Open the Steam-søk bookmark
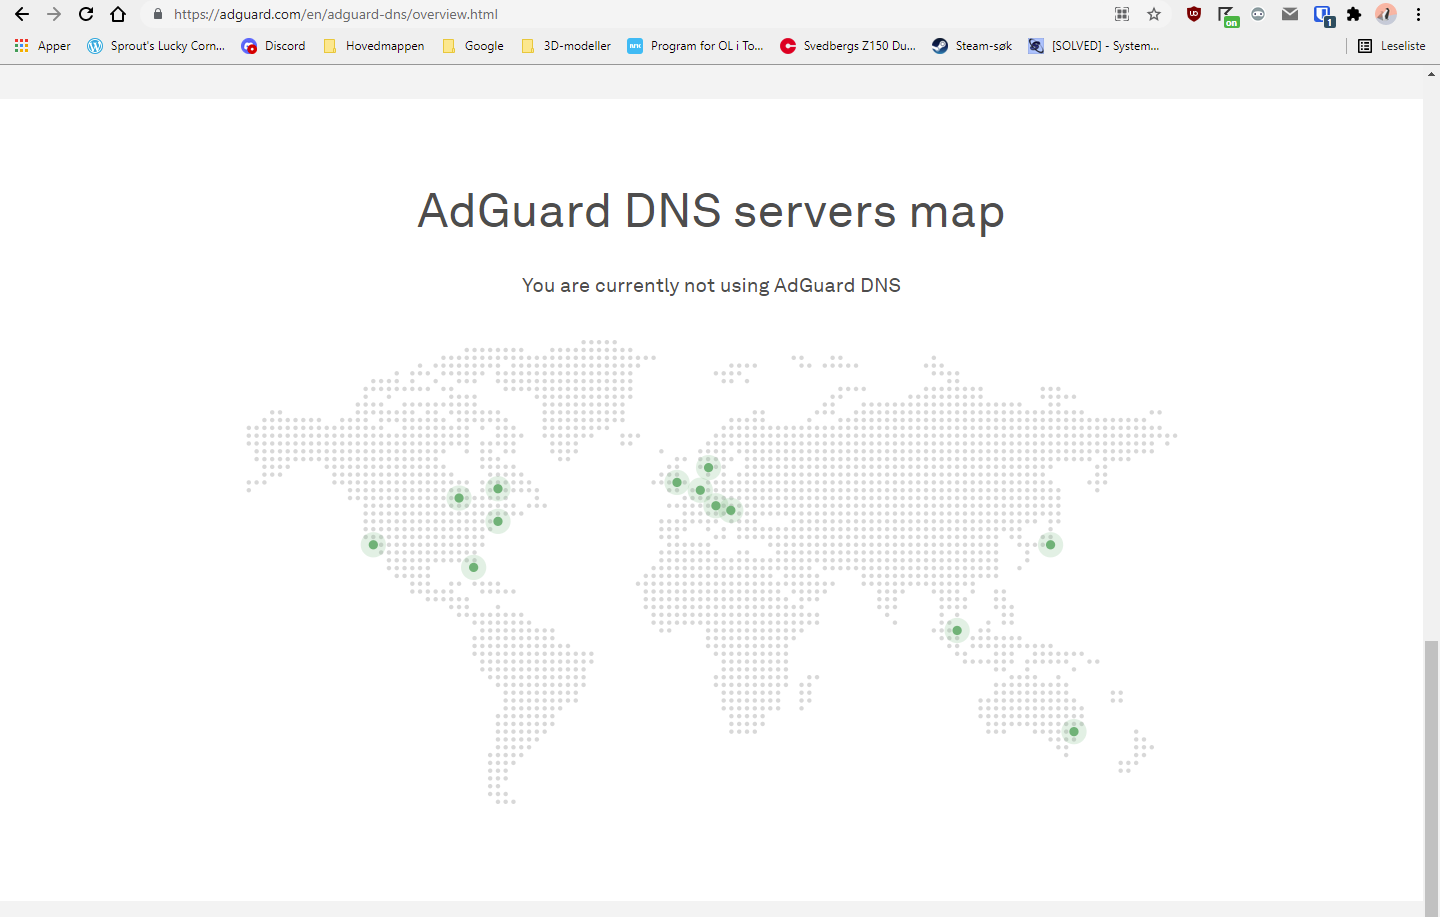This screenshot has height=917, width=1440. click(971, 45)
